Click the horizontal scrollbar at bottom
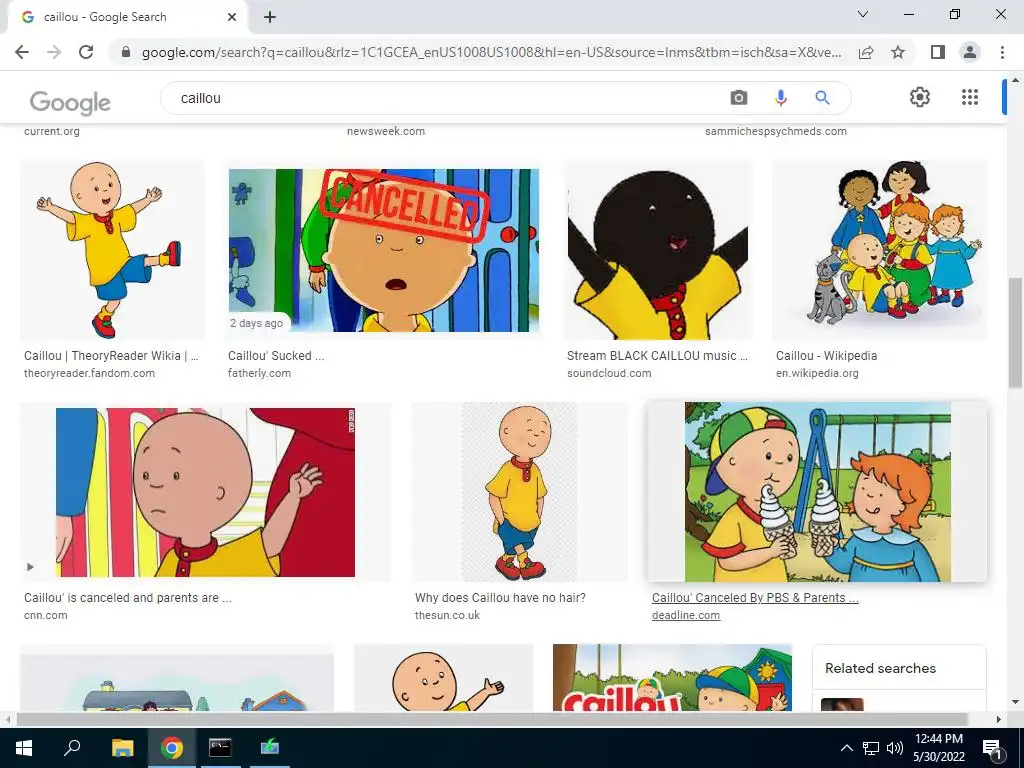Image resolution: width=1024 pixels, height=768 pixels. tap(492, 719)
